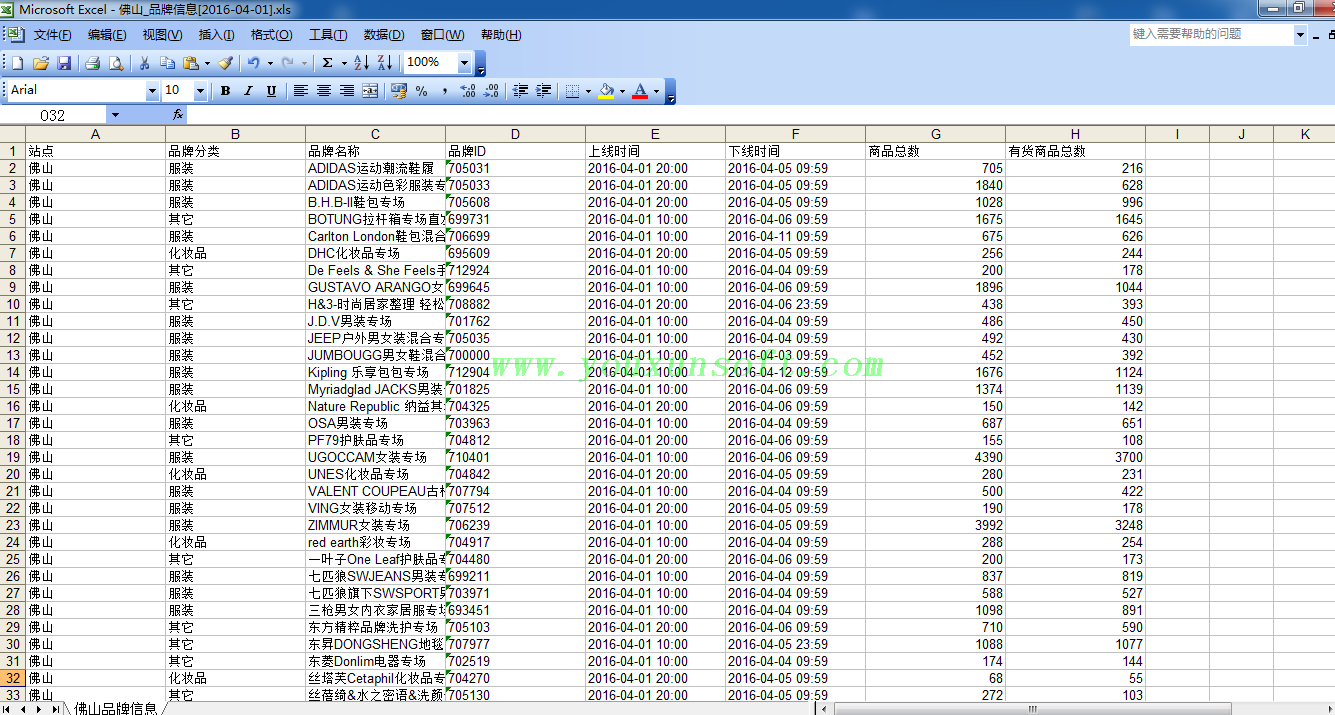Open the 编辑(E) menu
The height and width of the screenshot is (715, 1335).
point(106,35)
